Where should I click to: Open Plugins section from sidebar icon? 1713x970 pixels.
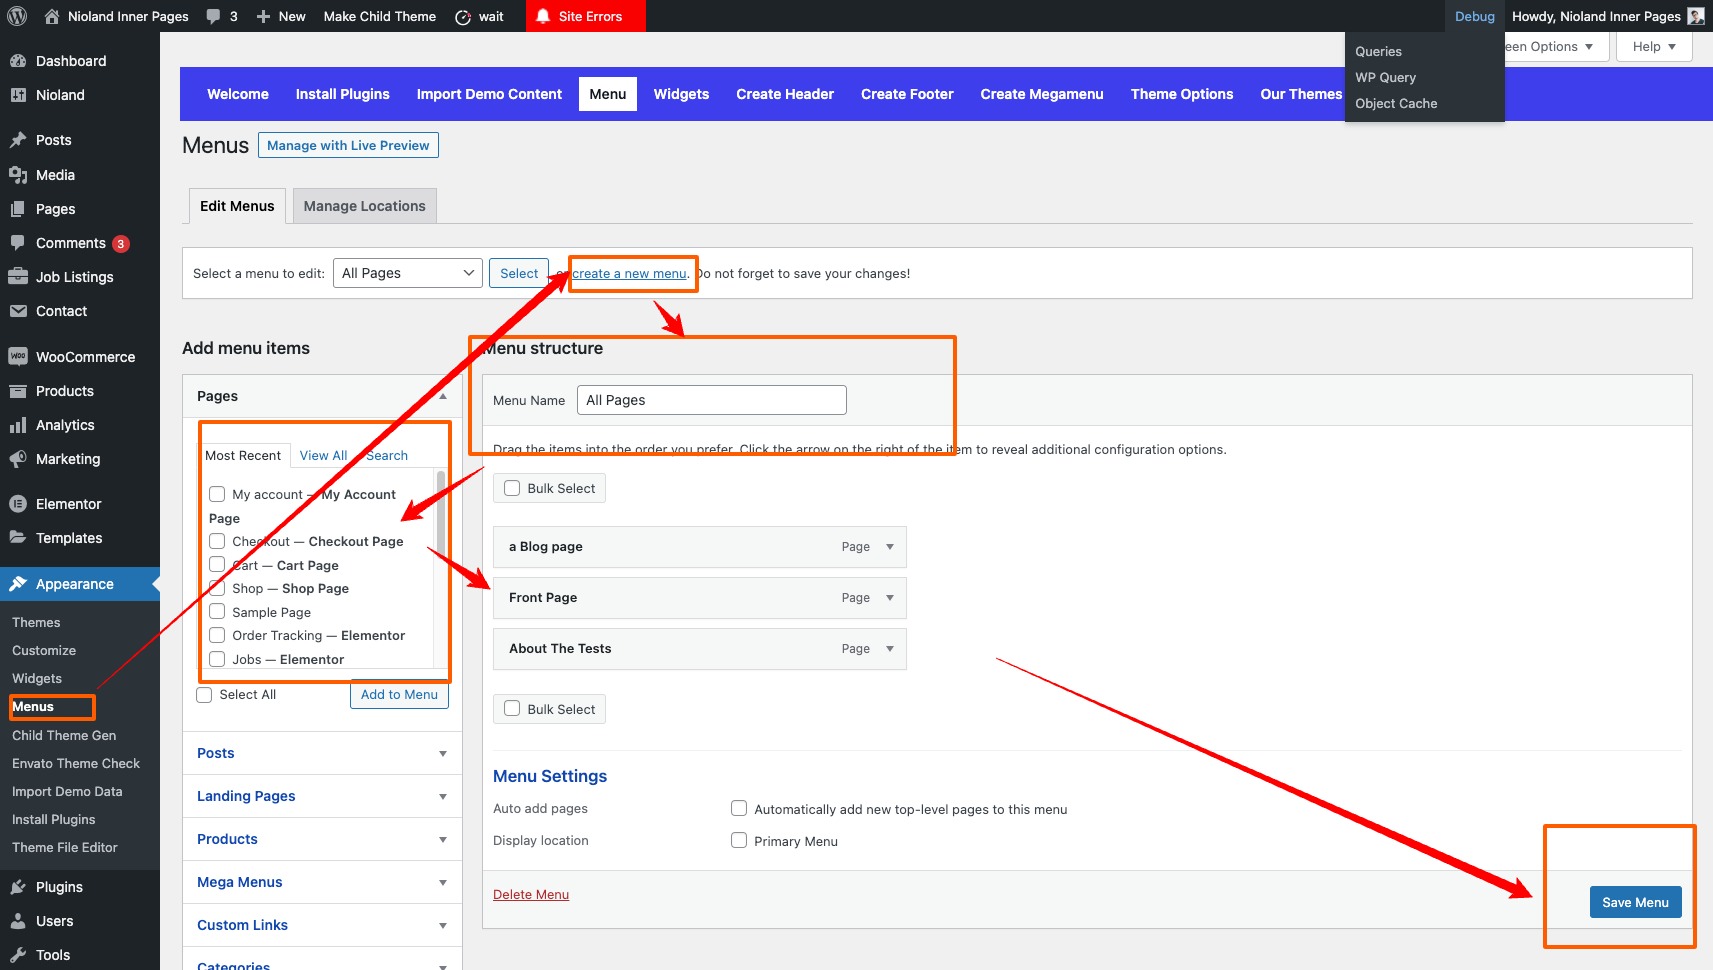pyautogui.click(x=18, y=887)
